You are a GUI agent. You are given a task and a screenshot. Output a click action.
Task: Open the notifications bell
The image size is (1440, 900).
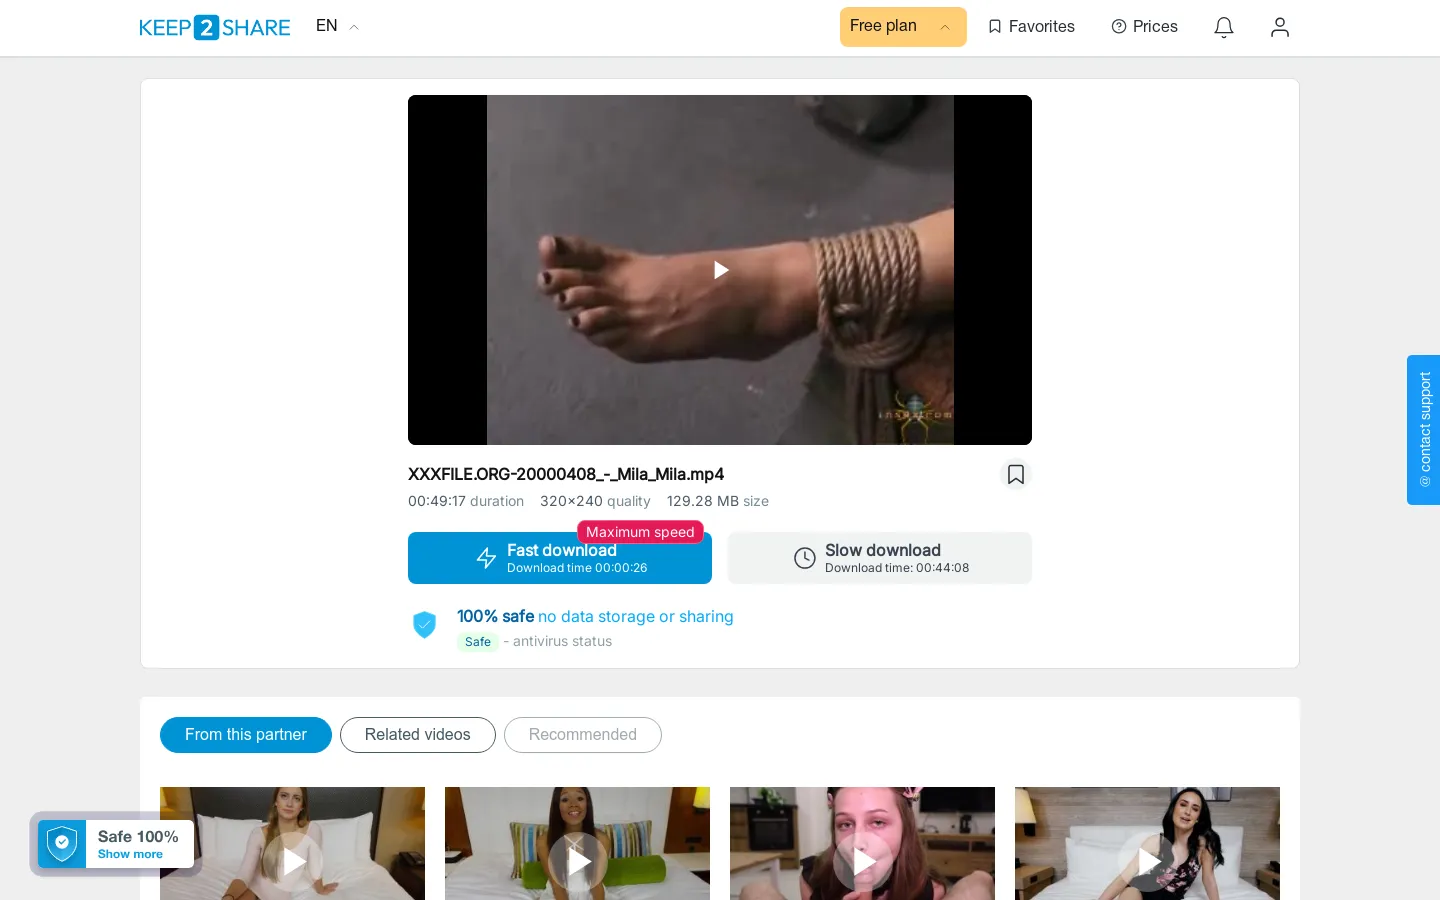[1224, 27]
